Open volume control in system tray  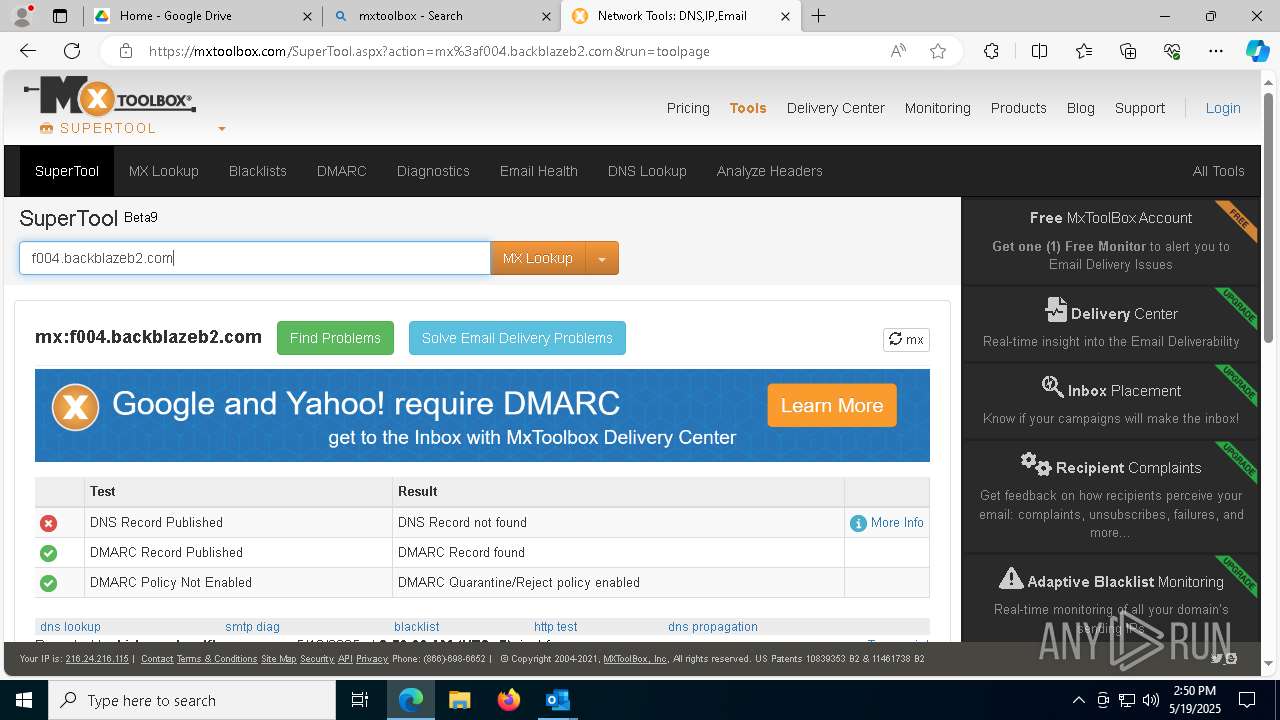1151,700
